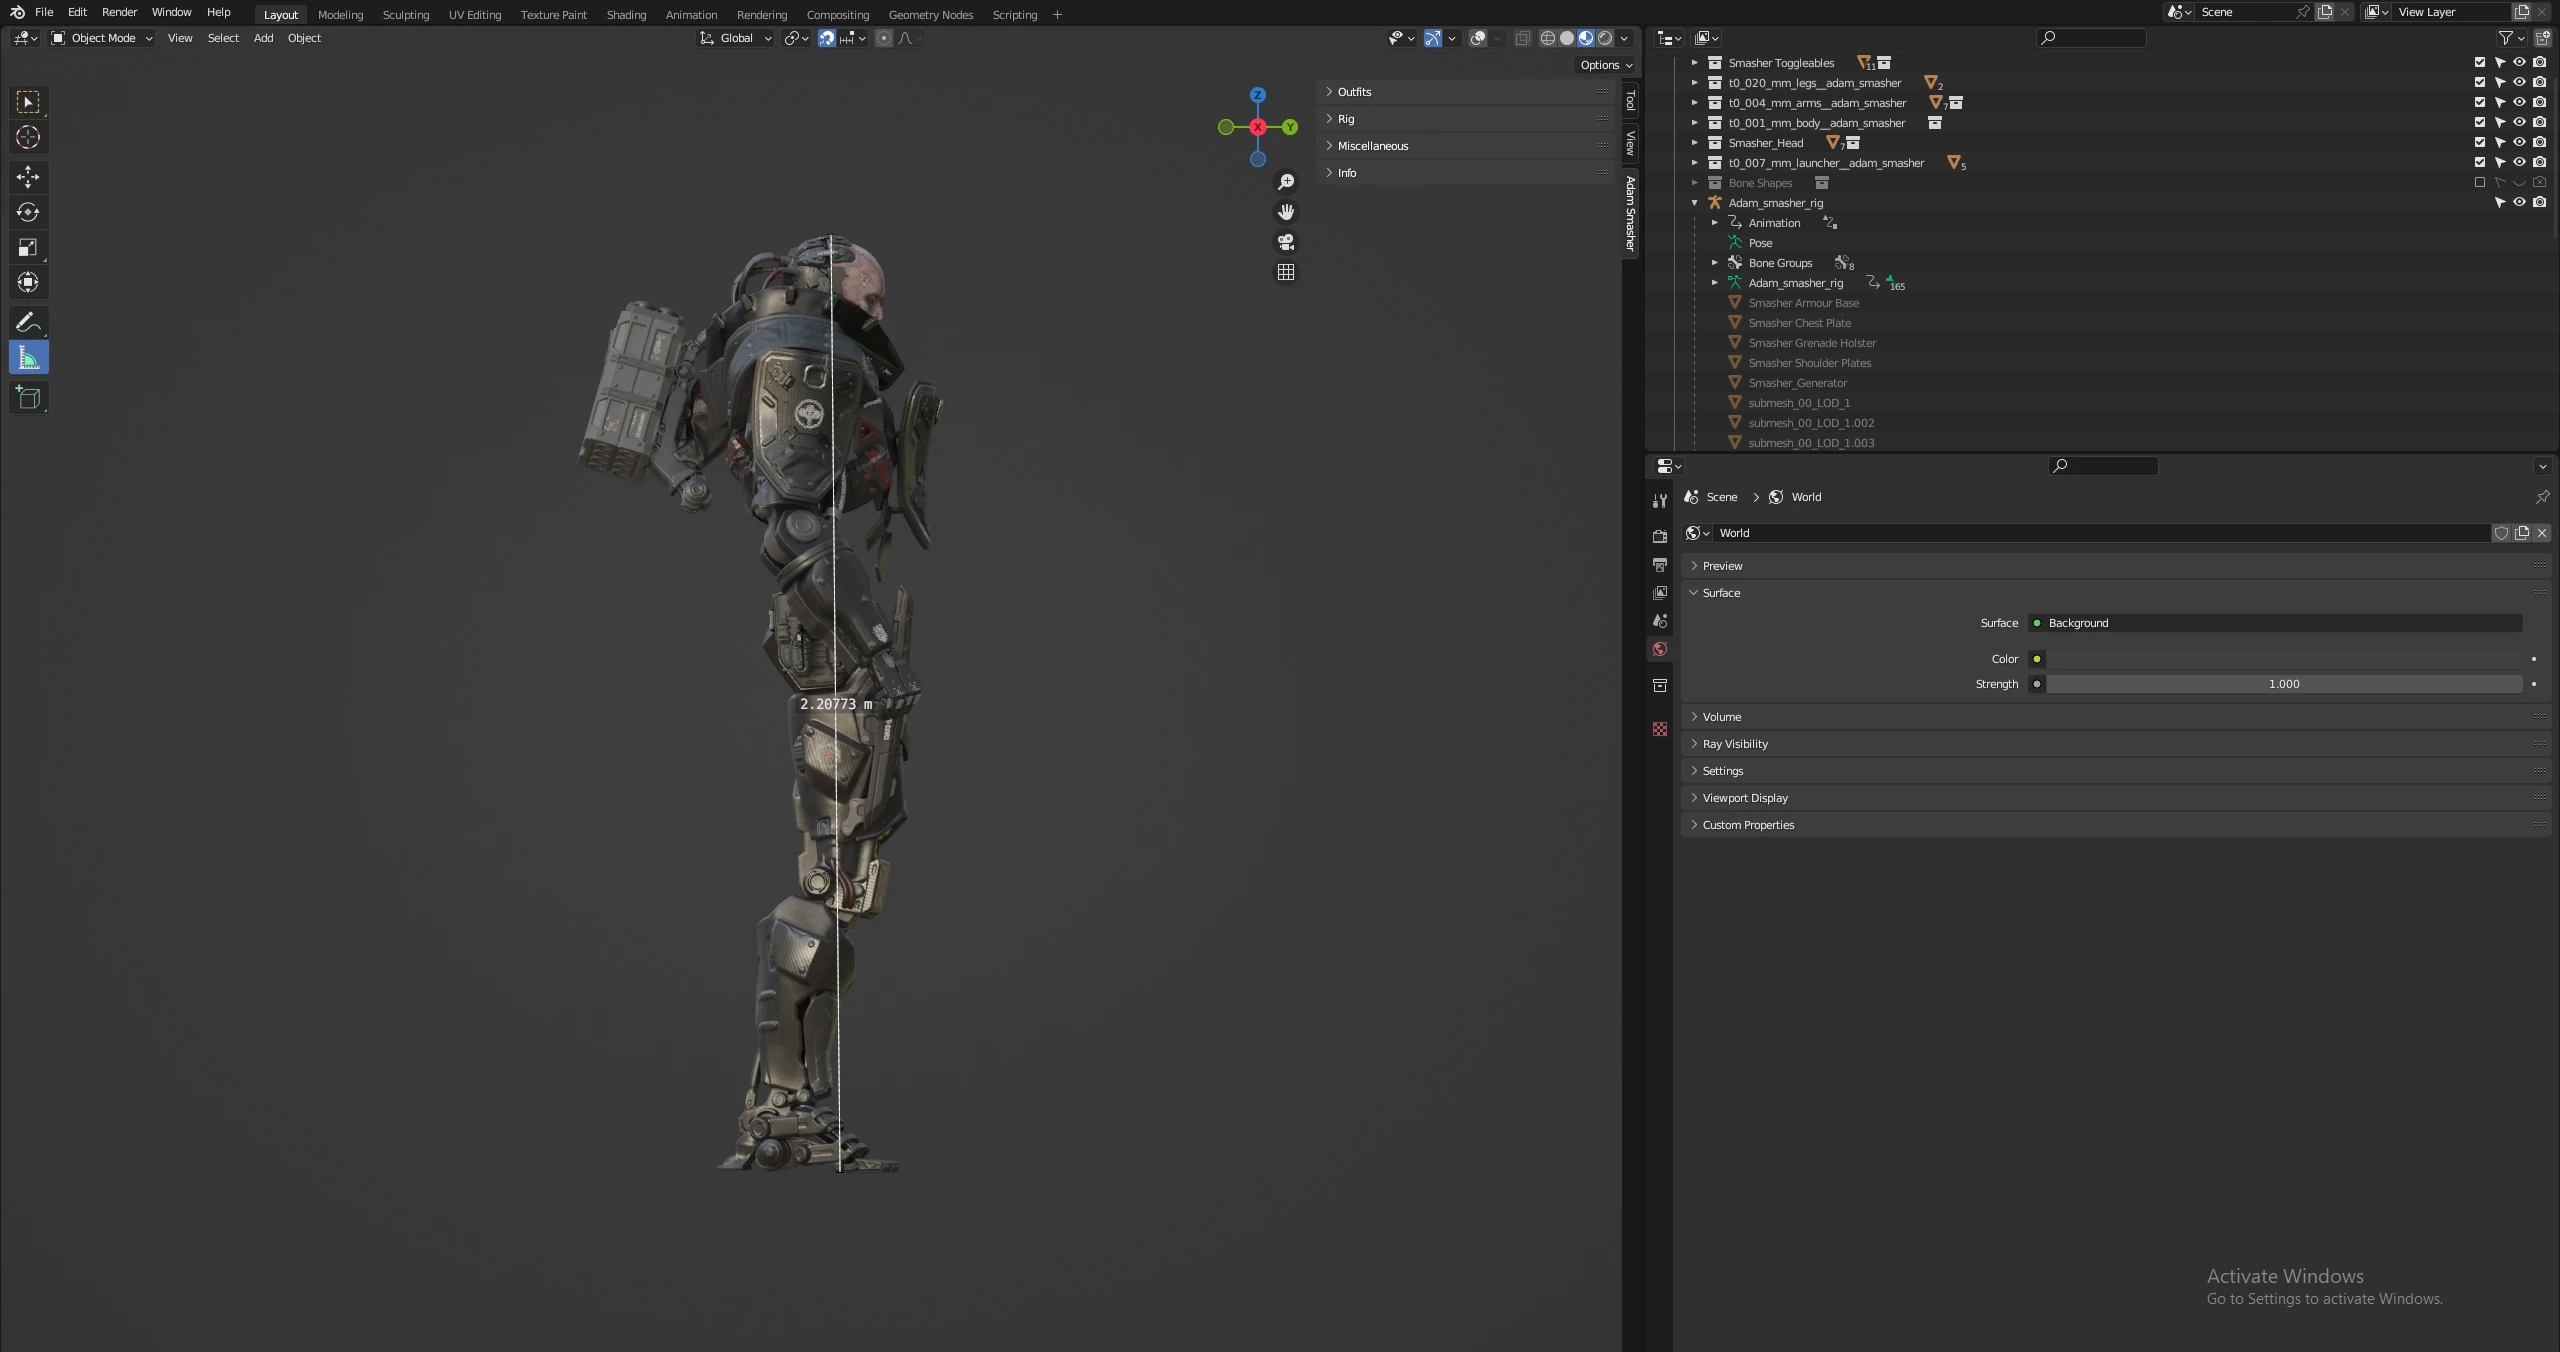Screen dimensions: 2560x1352
Task: Activate the Scale tool
Action: 28,247
